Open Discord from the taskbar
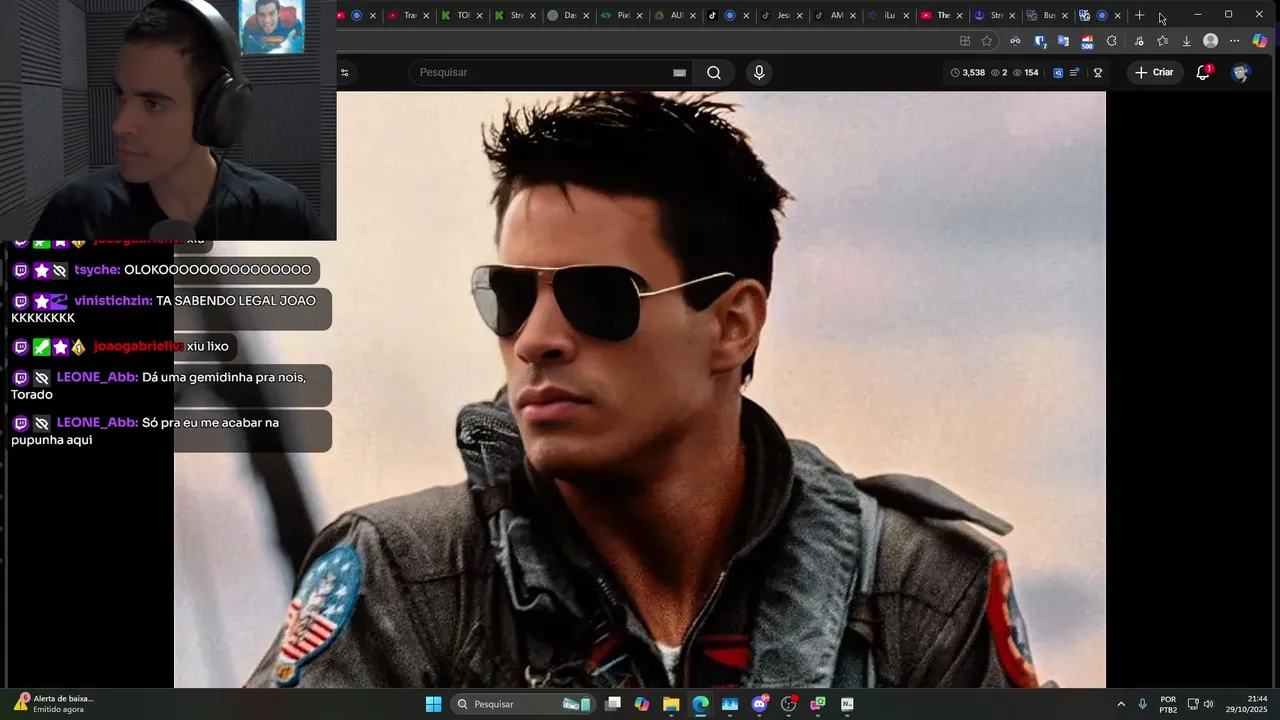The image size is (1280, 720). pos(759,704)
